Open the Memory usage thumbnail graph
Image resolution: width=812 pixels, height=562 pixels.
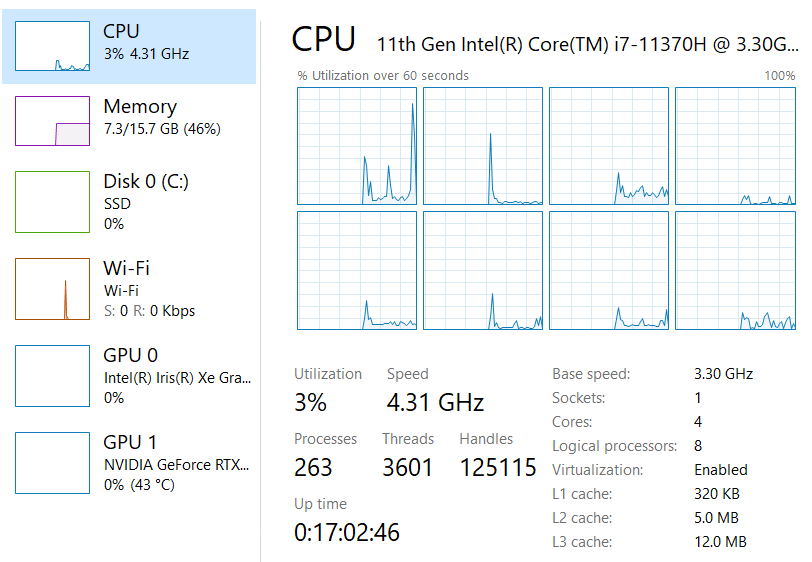(x=52, y=120)
